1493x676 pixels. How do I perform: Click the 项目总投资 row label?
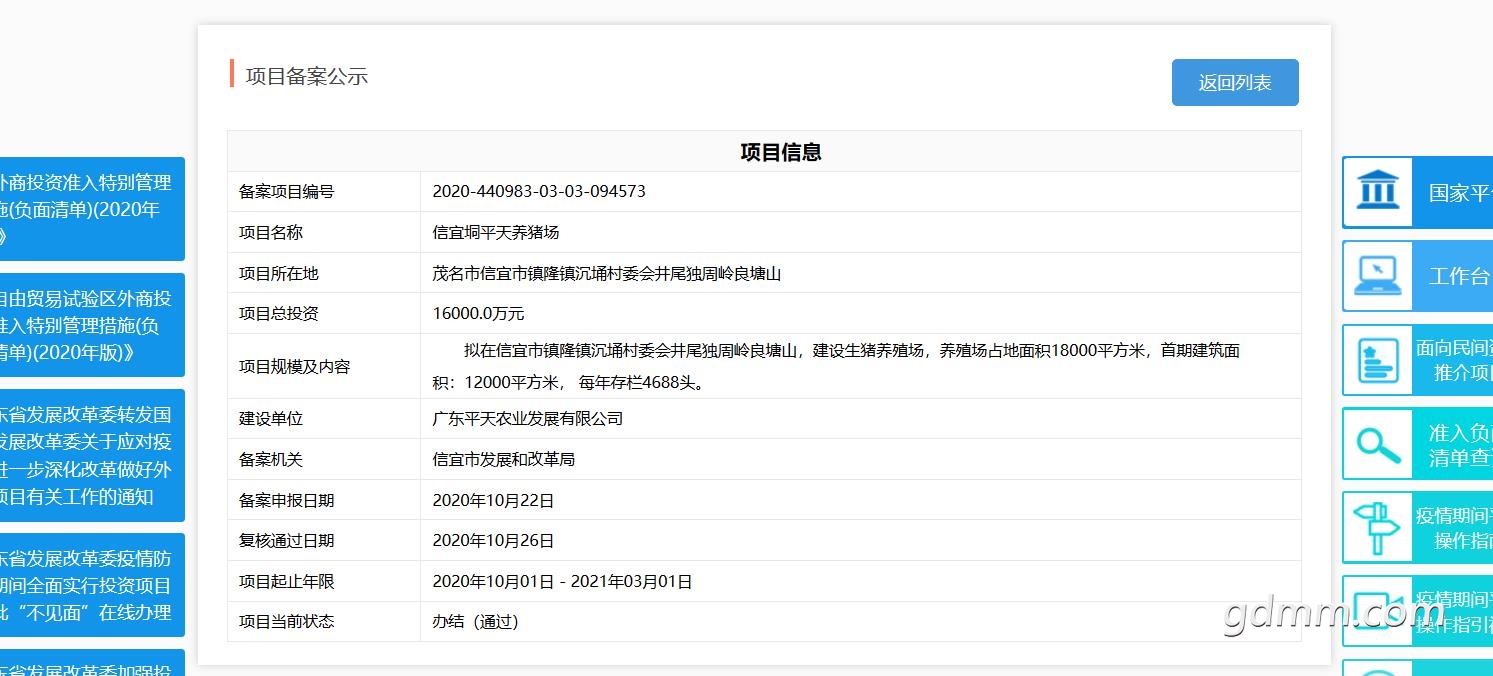point(279,313)
